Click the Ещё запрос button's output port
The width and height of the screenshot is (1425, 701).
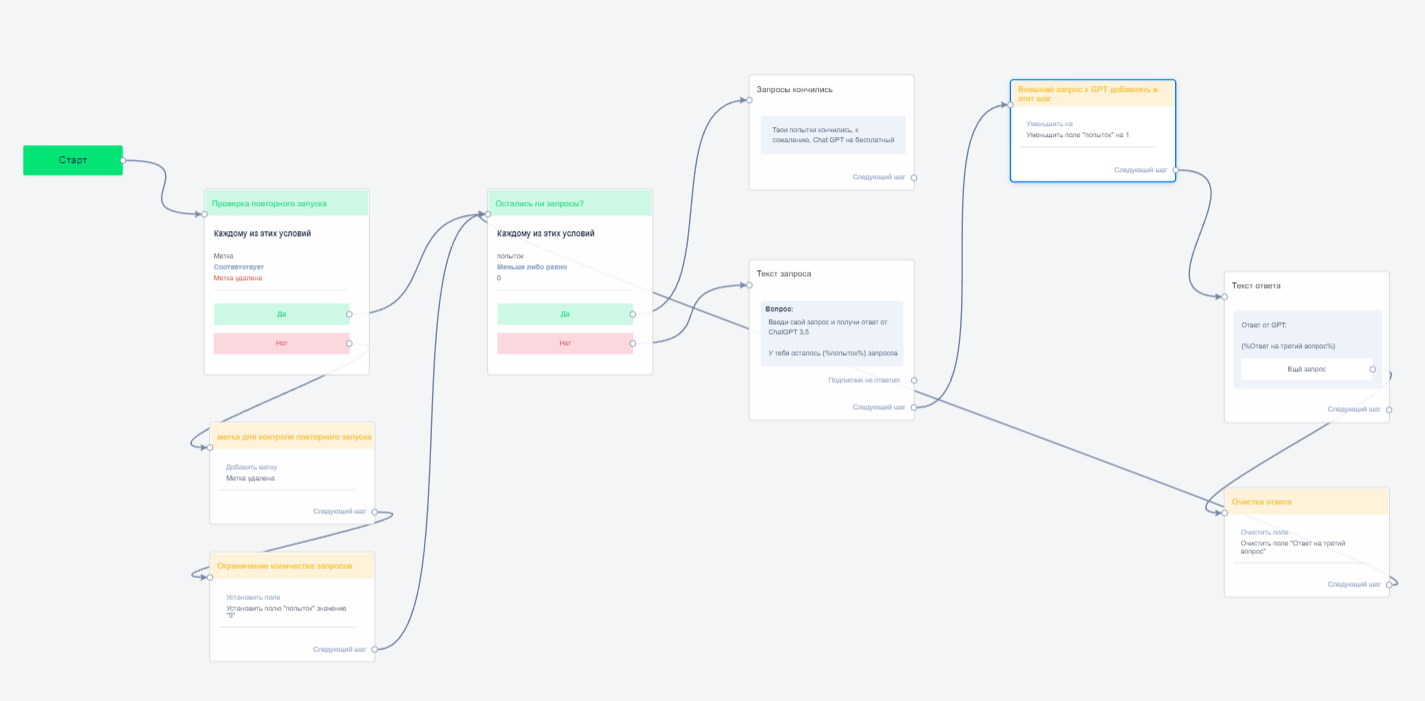point(1372,369)
